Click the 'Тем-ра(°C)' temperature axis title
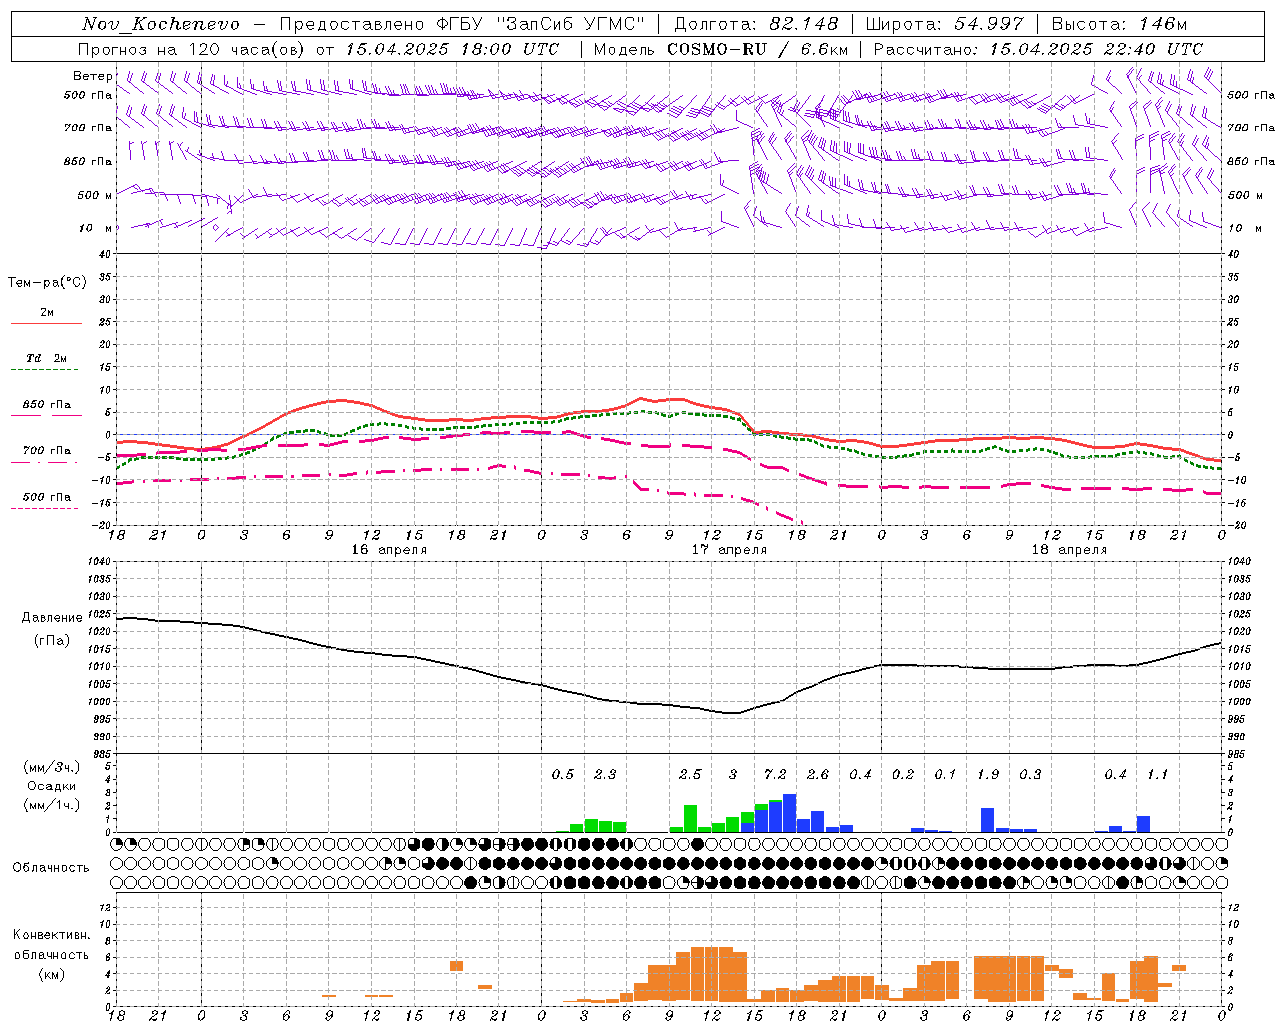The width and height of the screenshot is (1280, 1024). (47, 282)
